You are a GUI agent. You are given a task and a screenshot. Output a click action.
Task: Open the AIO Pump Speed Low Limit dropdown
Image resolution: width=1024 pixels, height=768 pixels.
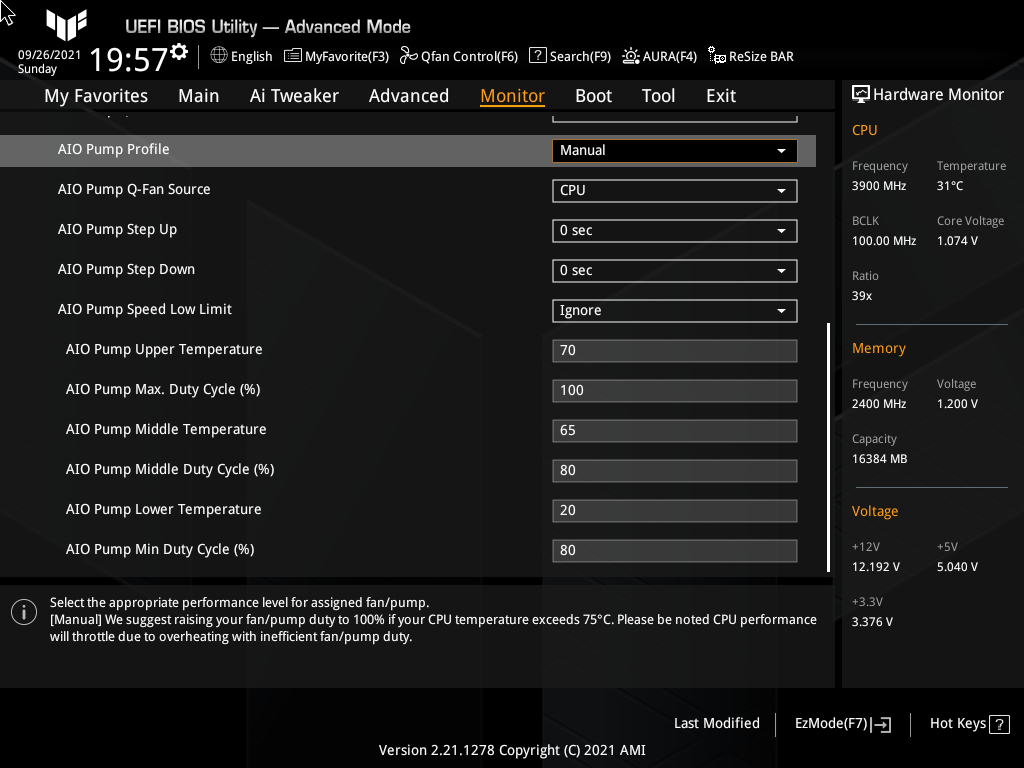(674, 310)
